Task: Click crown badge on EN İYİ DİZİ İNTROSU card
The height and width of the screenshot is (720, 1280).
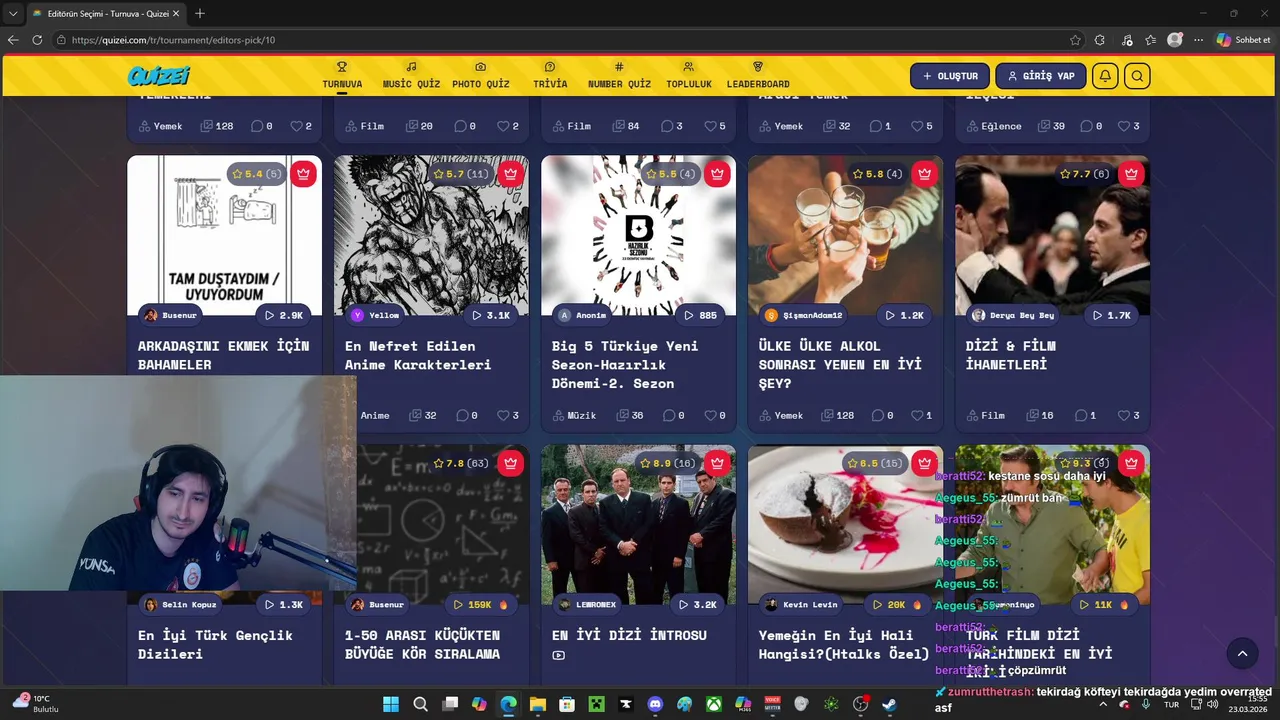Action: pos(717,464)
